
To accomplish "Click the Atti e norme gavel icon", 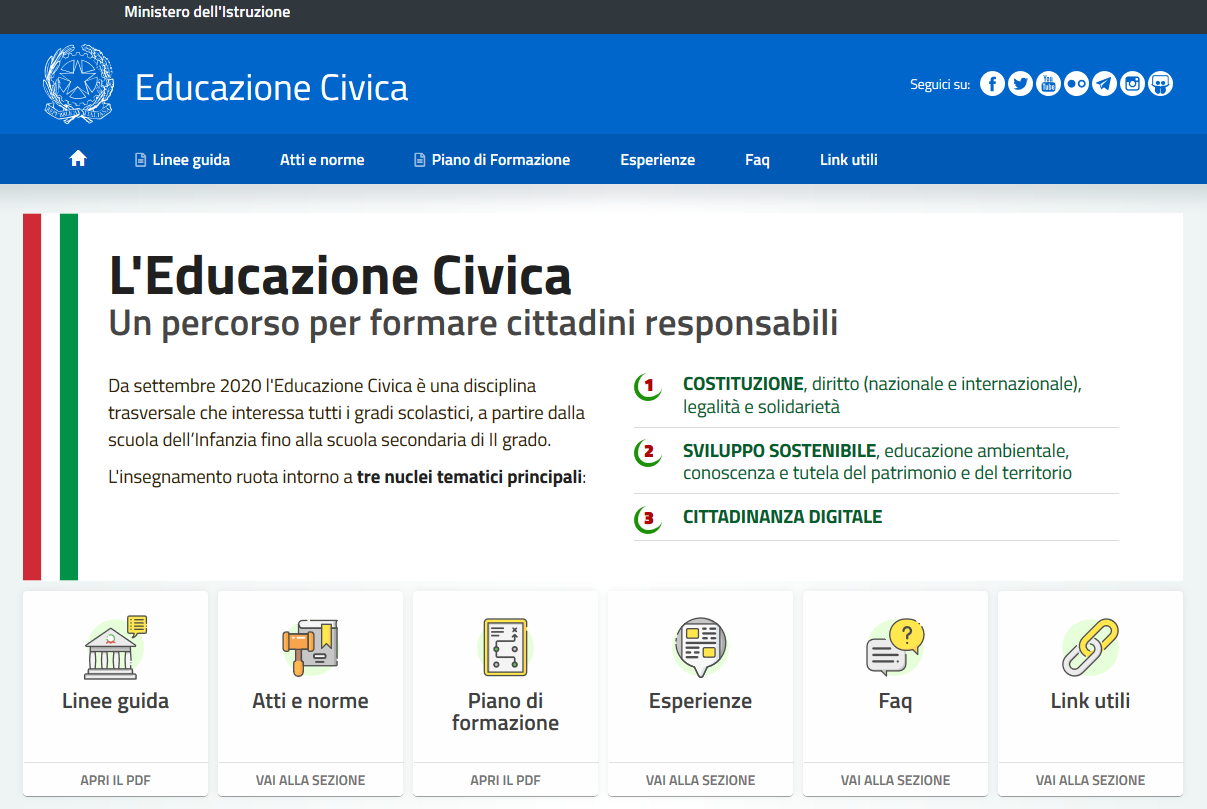I will click(x=310, y=647).
